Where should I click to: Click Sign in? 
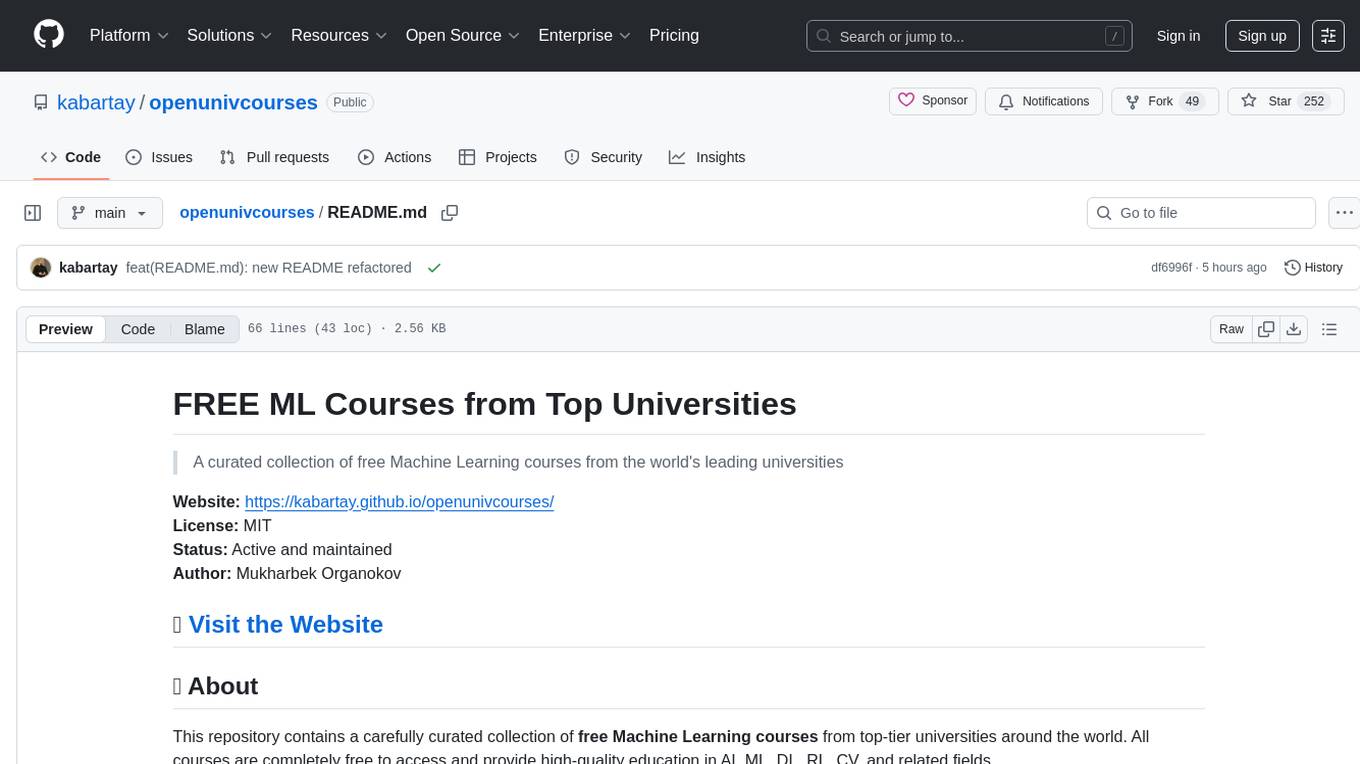point(1178,36)
